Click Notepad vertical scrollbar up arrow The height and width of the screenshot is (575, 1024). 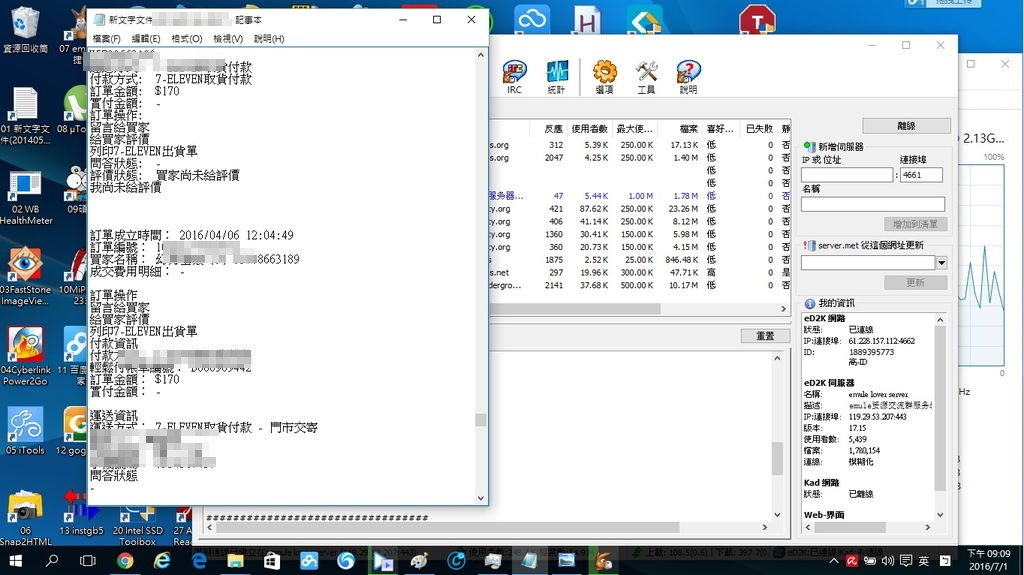coord(481,55)
